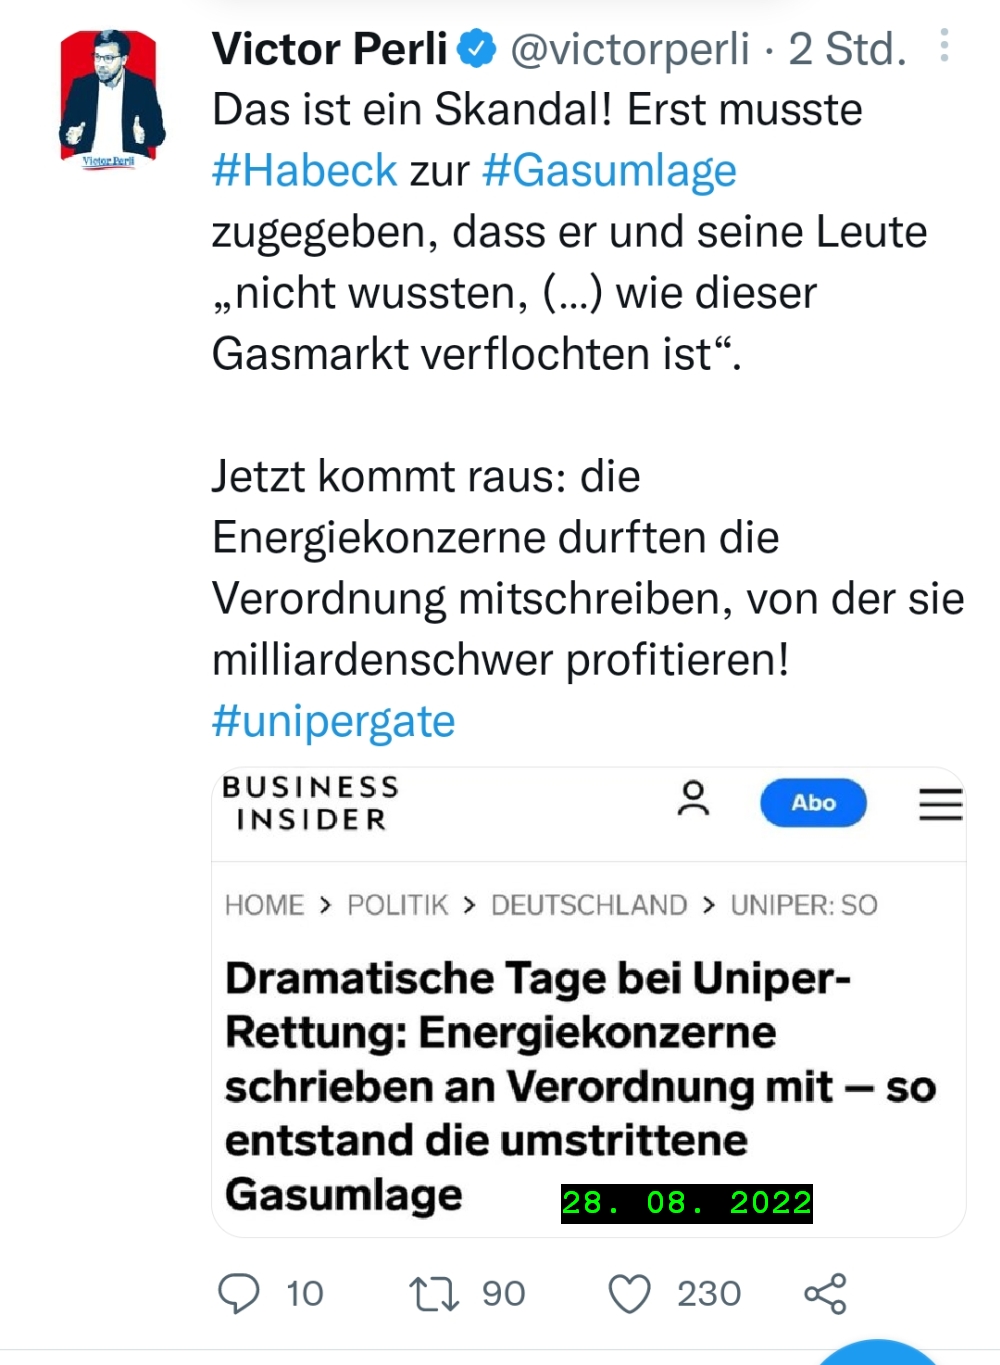This screenshot has width=1000, height=1365.
Task: Open the Business Insider hamburger menu
Action: [940, 804]
